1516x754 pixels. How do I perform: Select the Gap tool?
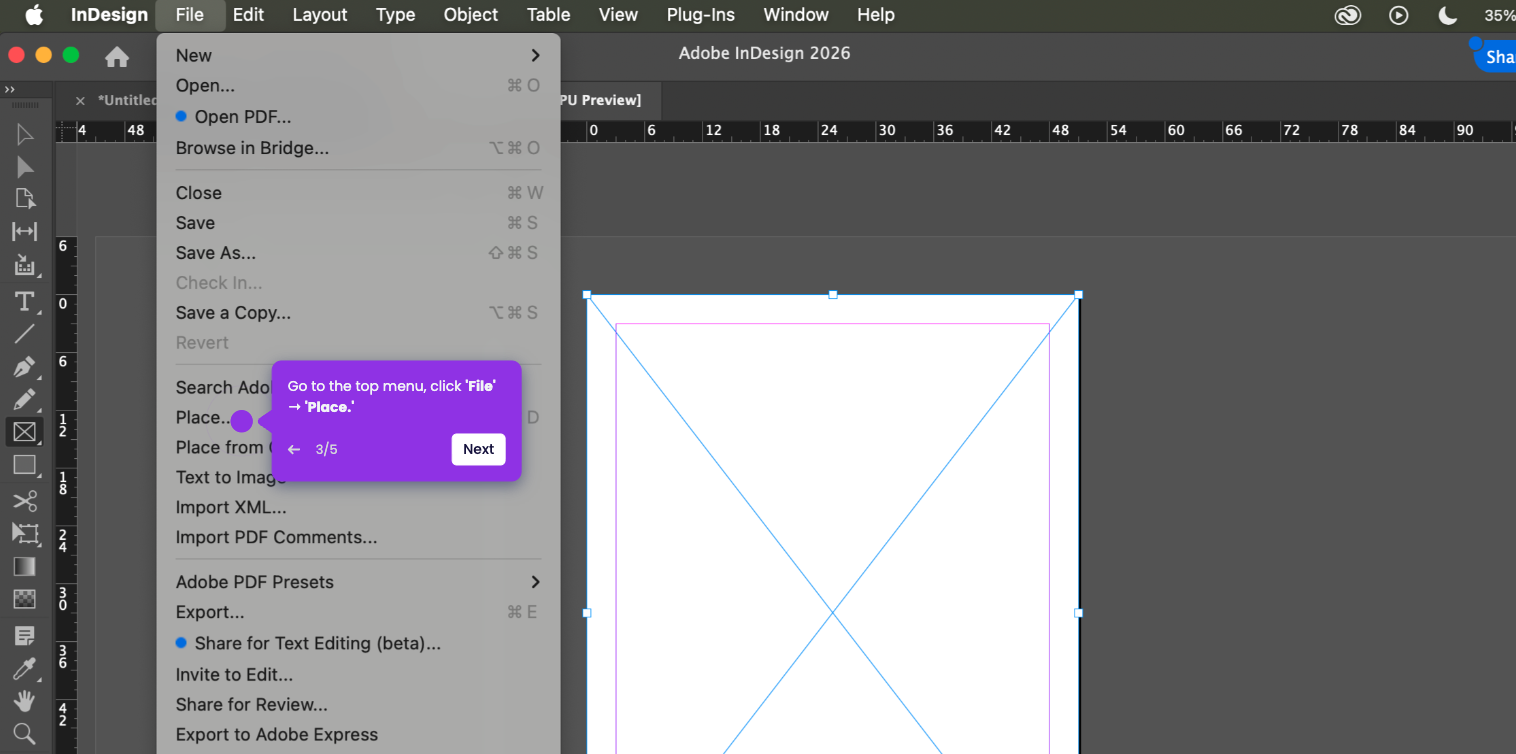tap(25, 232)
